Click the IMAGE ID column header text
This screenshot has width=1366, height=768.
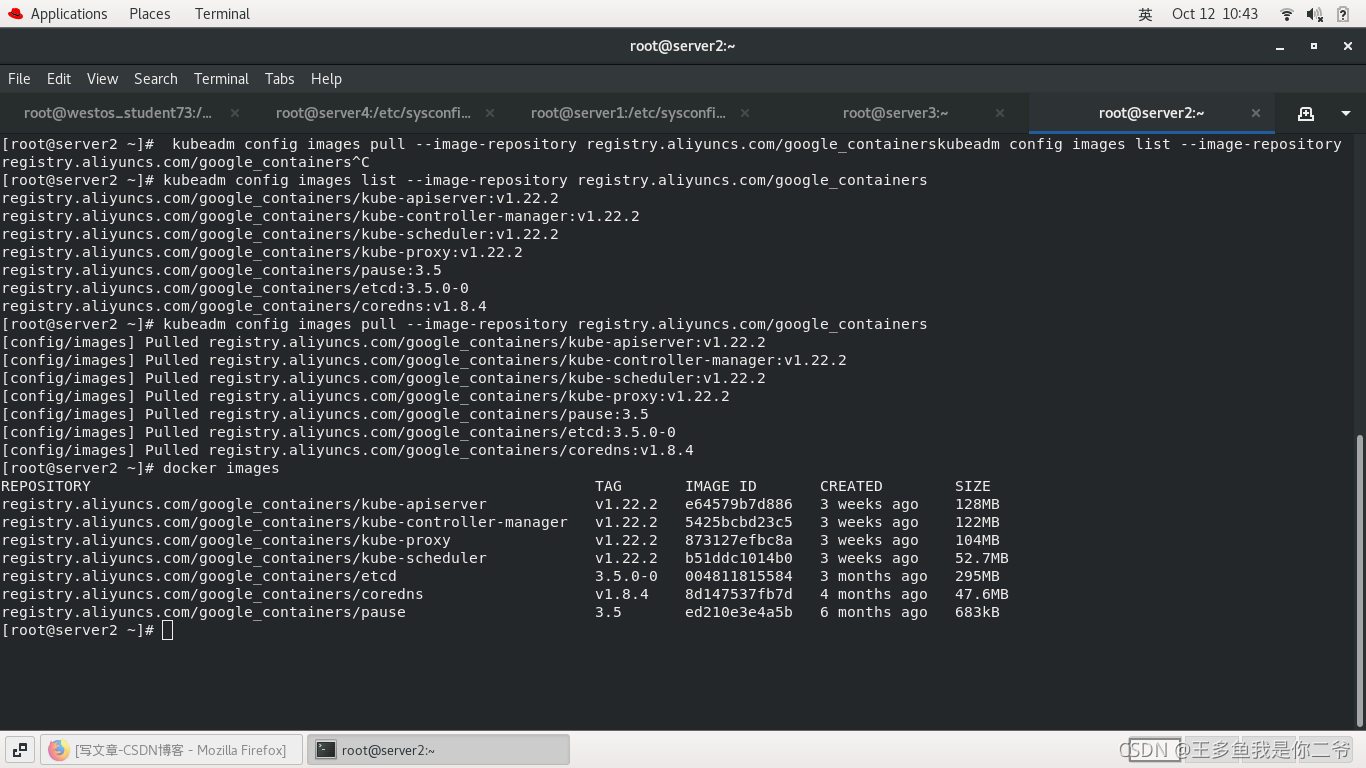721,486
